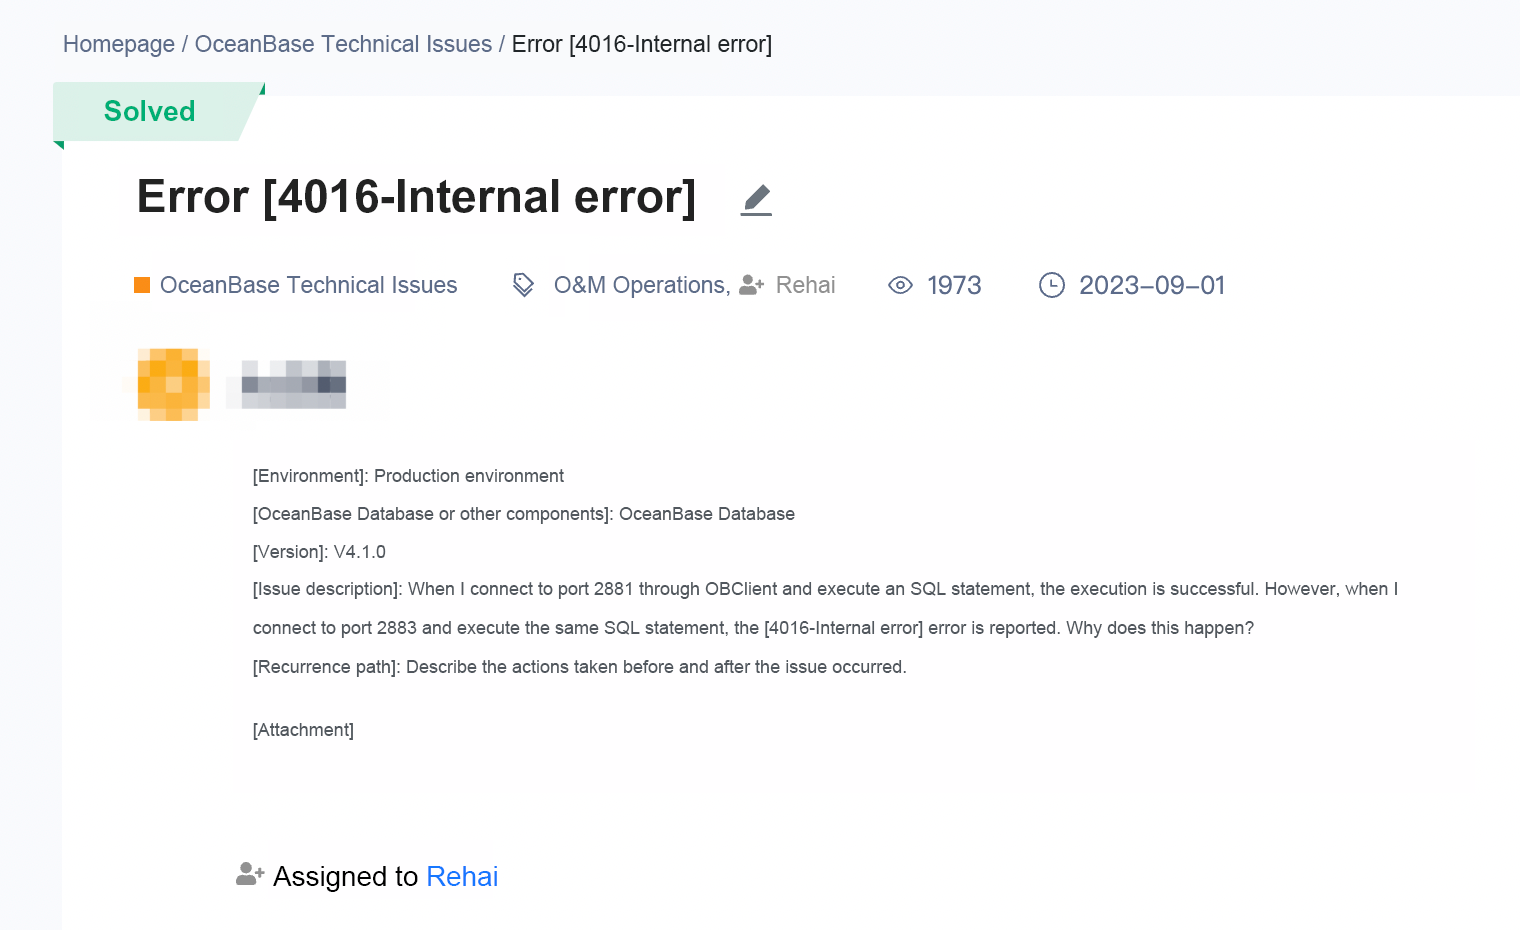Click the 1973 view count
The height and width of the screenshot is (930, 1520).
(954, 285)
